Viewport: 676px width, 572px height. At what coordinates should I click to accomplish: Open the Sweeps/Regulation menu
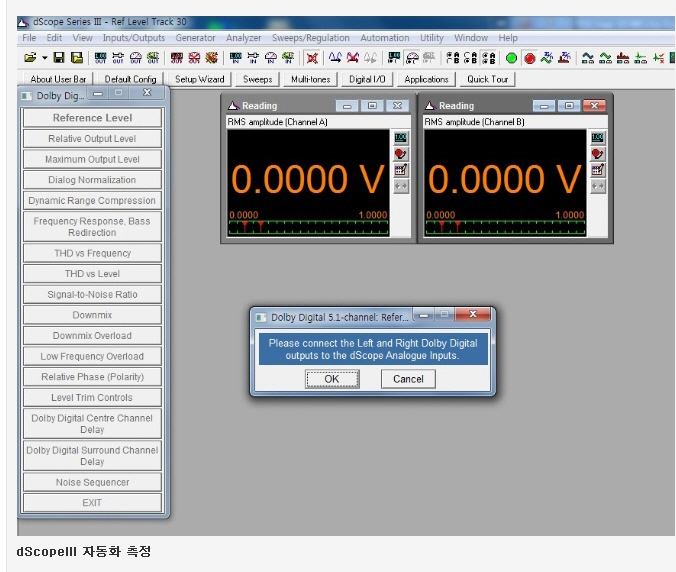(311, 38)
